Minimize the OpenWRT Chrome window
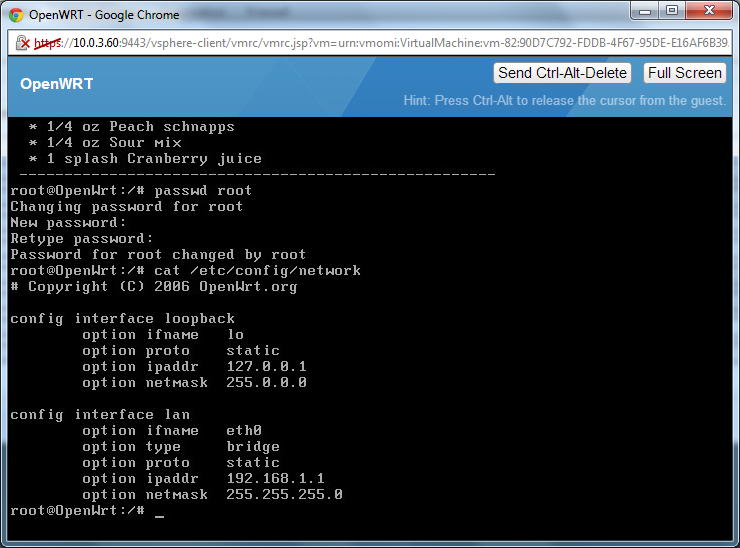The image size is (740, 548). [645, 11]
